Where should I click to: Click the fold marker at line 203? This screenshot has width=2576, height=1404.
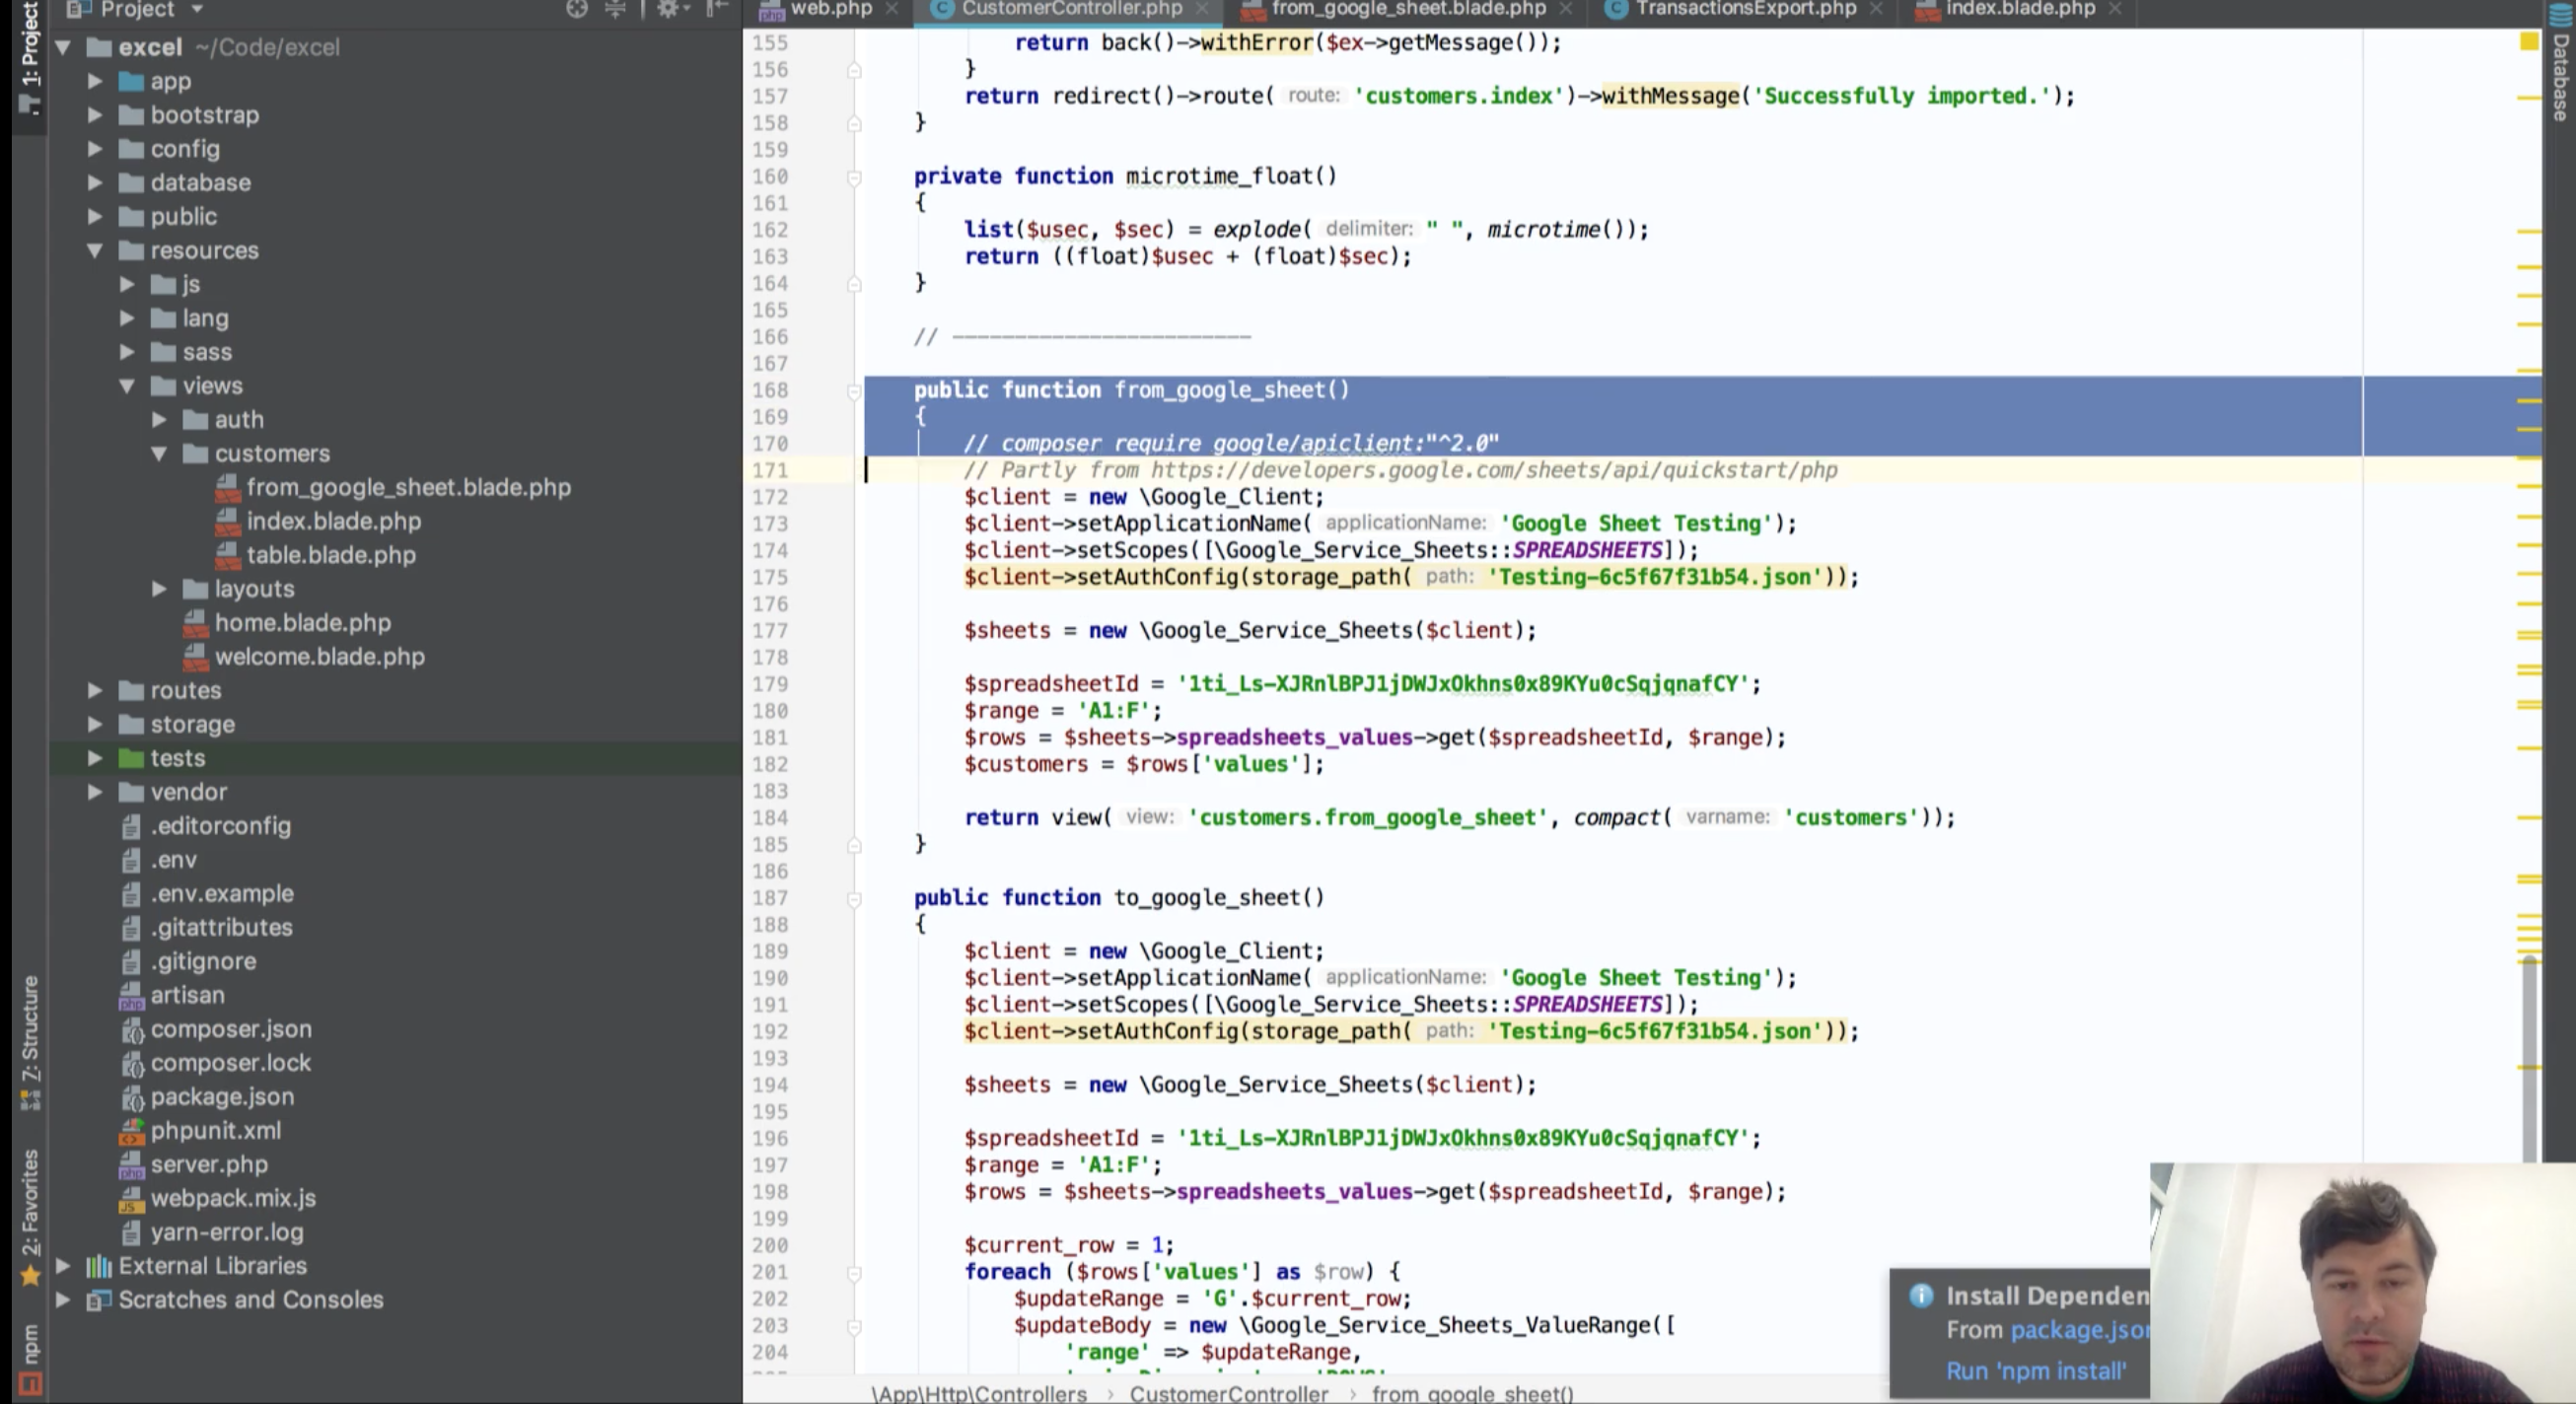(x=854, y=1326)
